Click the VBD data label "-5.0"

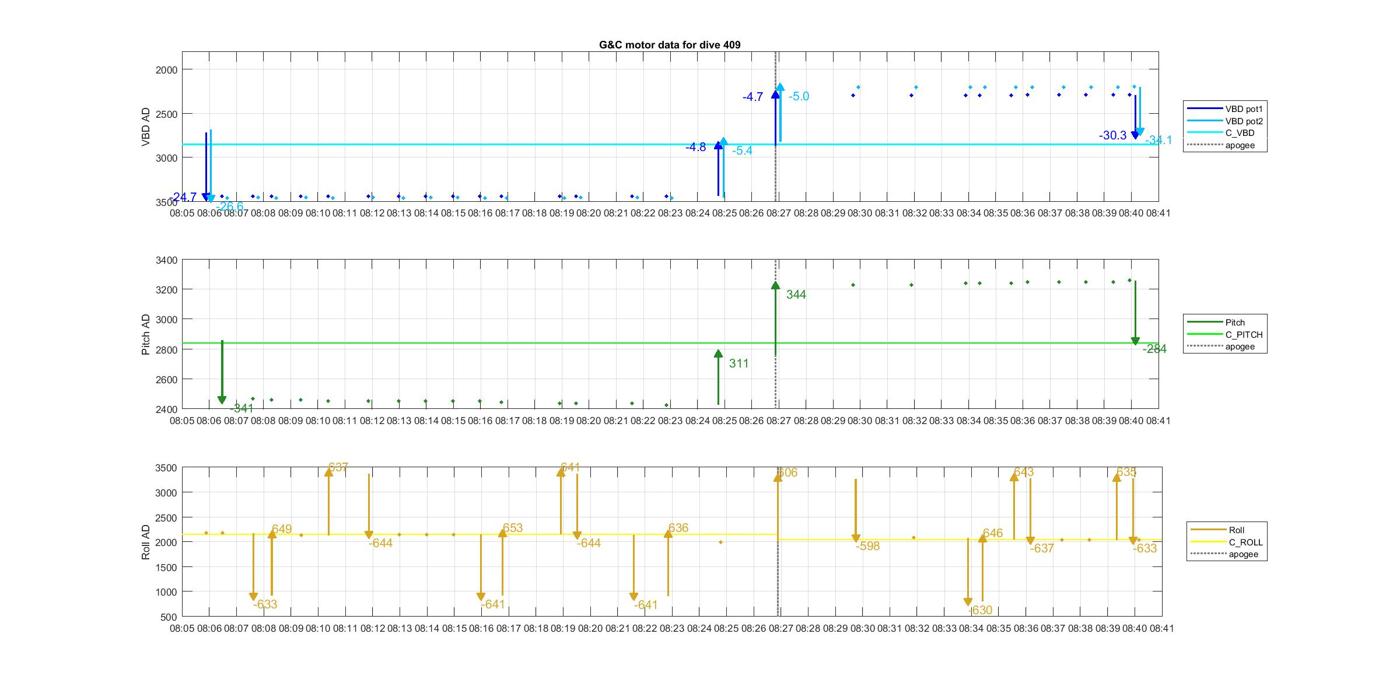799,97
